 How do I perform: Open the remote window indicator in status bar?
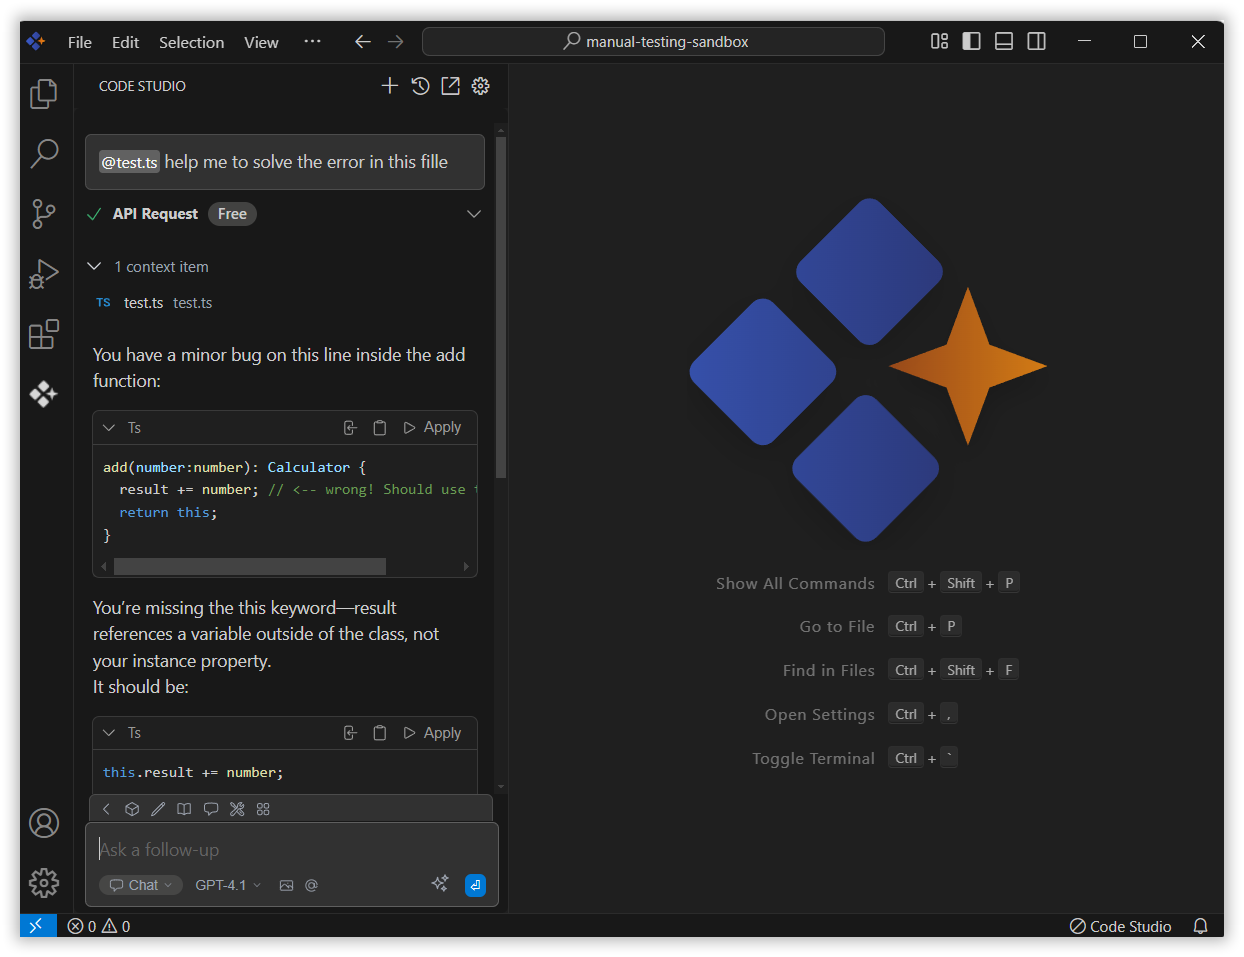(x=38, y=926)
